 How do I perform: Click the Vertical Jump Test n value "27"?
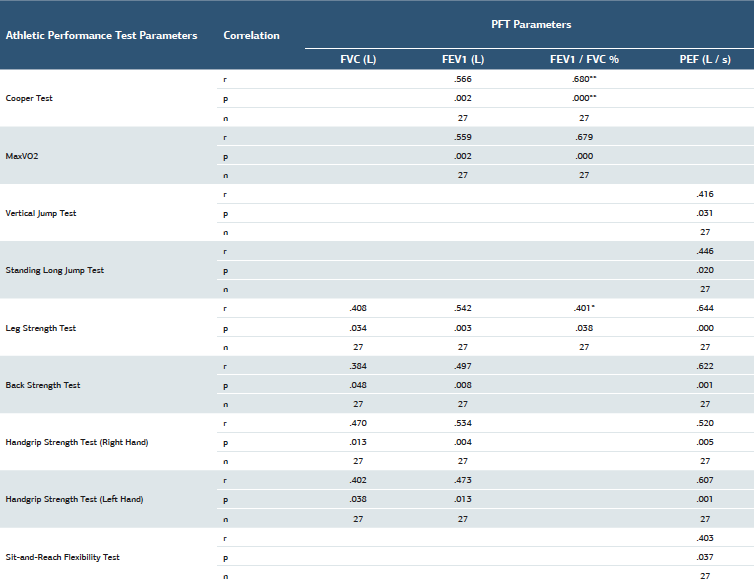[x=705, y=232]
